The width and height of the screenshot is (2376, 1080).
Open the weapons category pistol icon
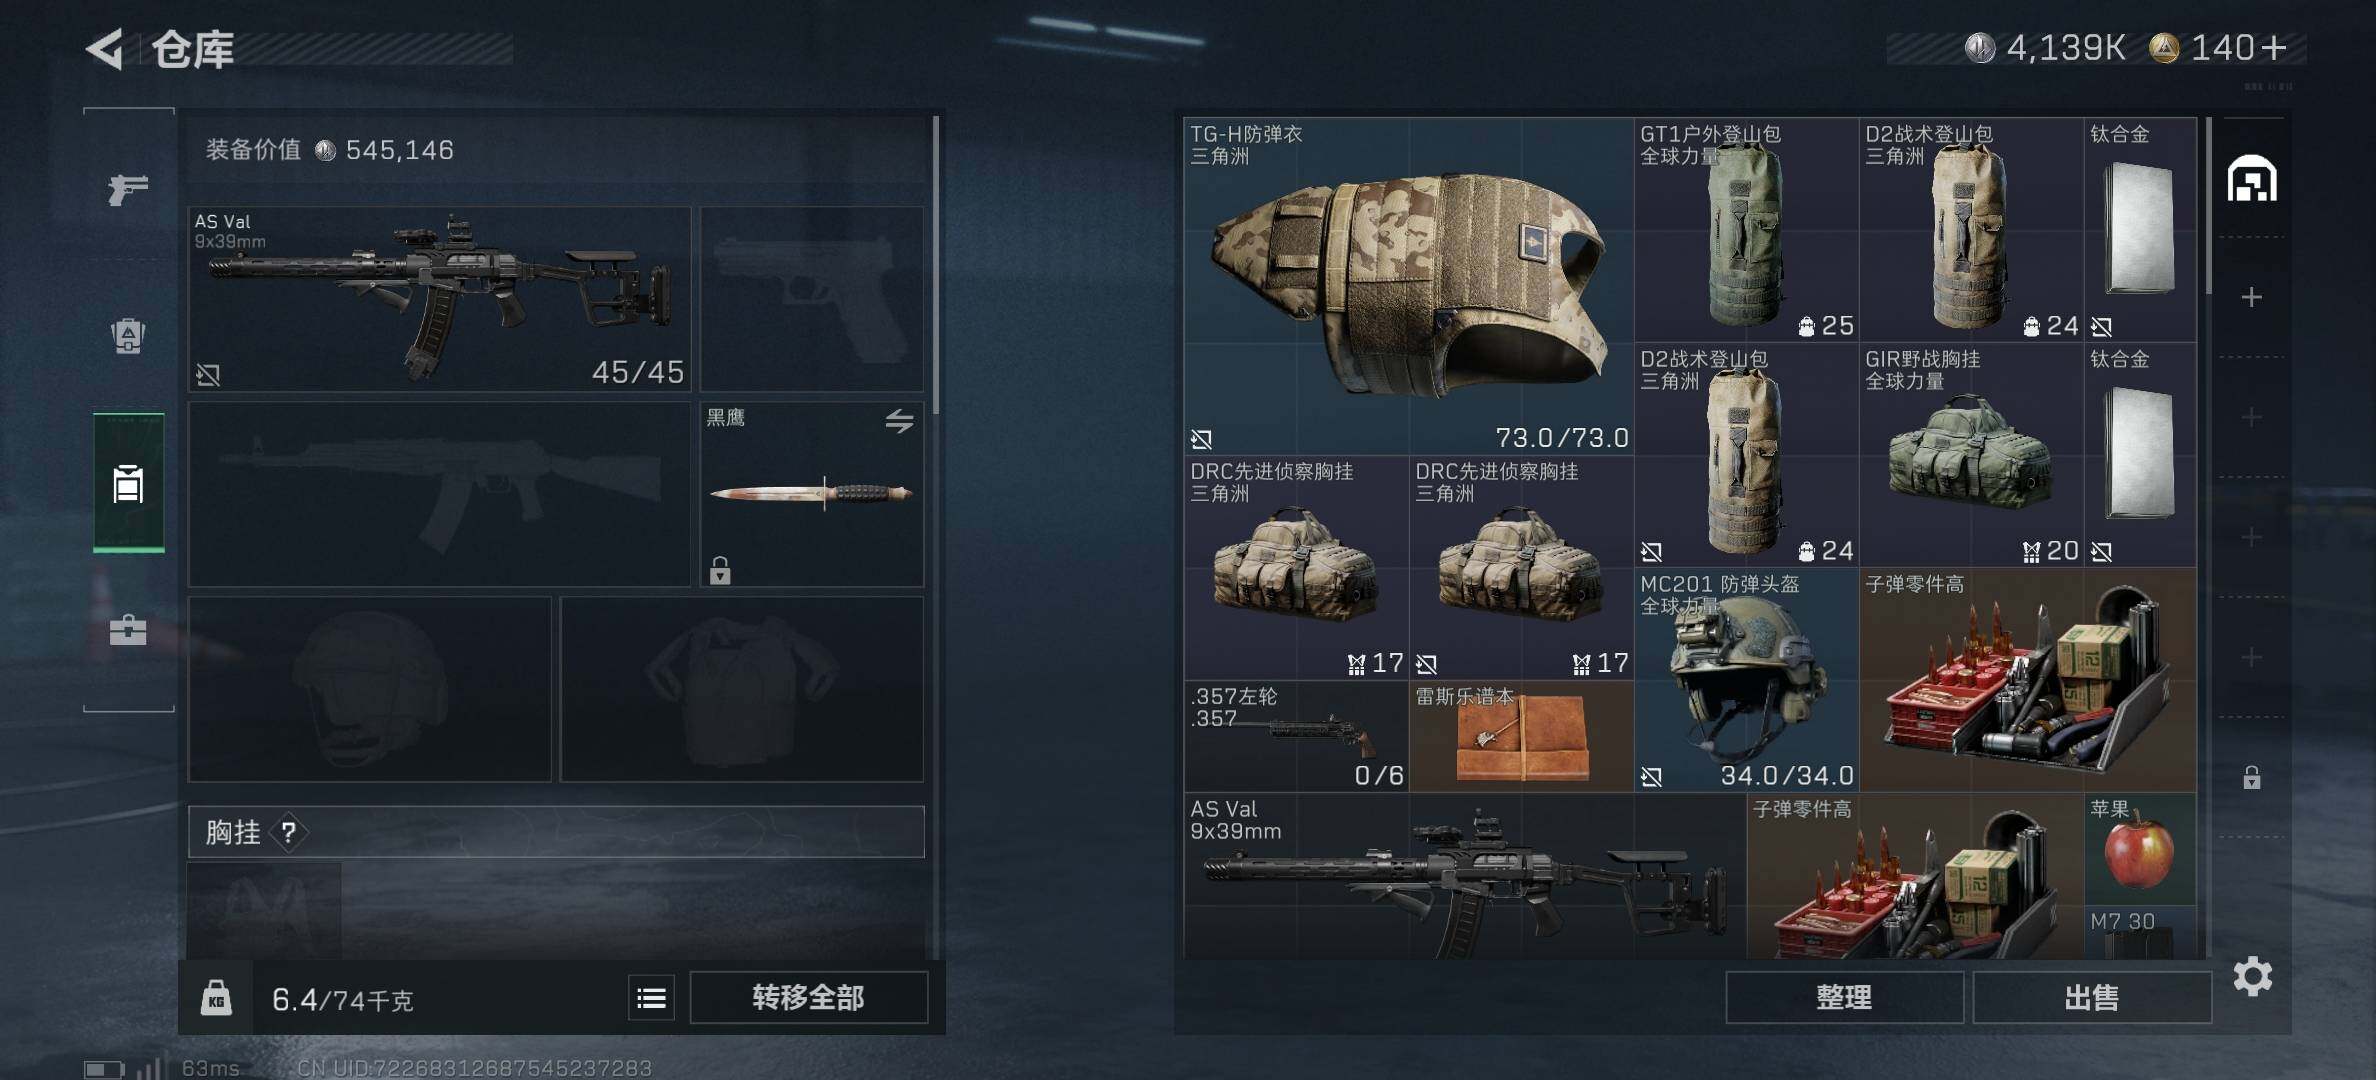[x=128, y=188]
